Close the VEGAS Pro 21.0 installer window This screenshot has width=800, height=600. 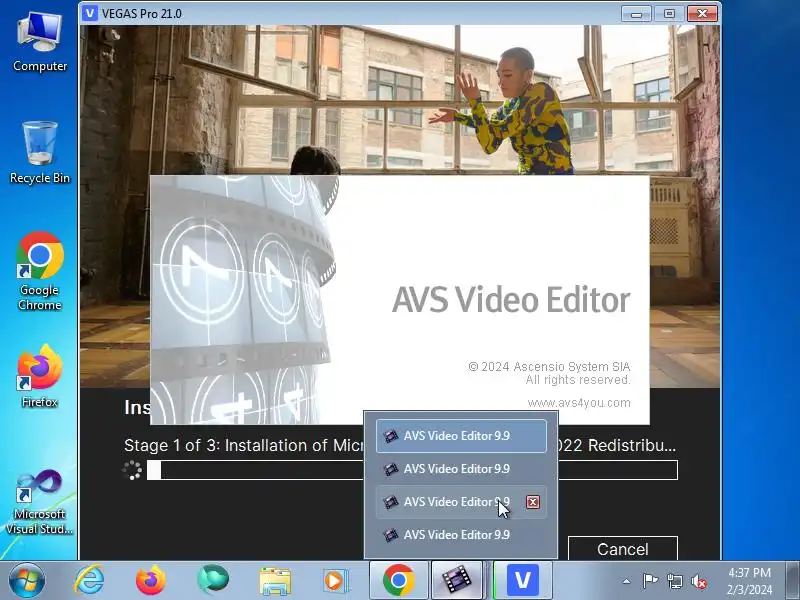(702, 14)
